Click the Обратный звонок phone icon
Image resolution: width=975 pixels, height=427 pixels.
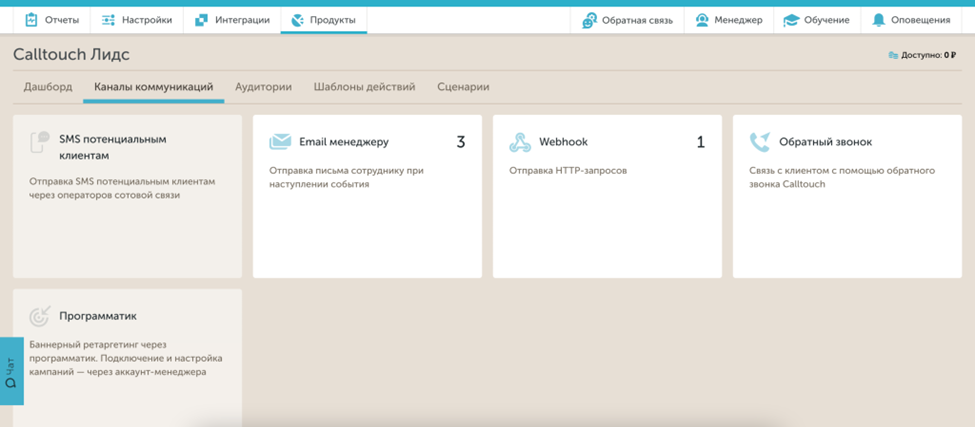760,142
